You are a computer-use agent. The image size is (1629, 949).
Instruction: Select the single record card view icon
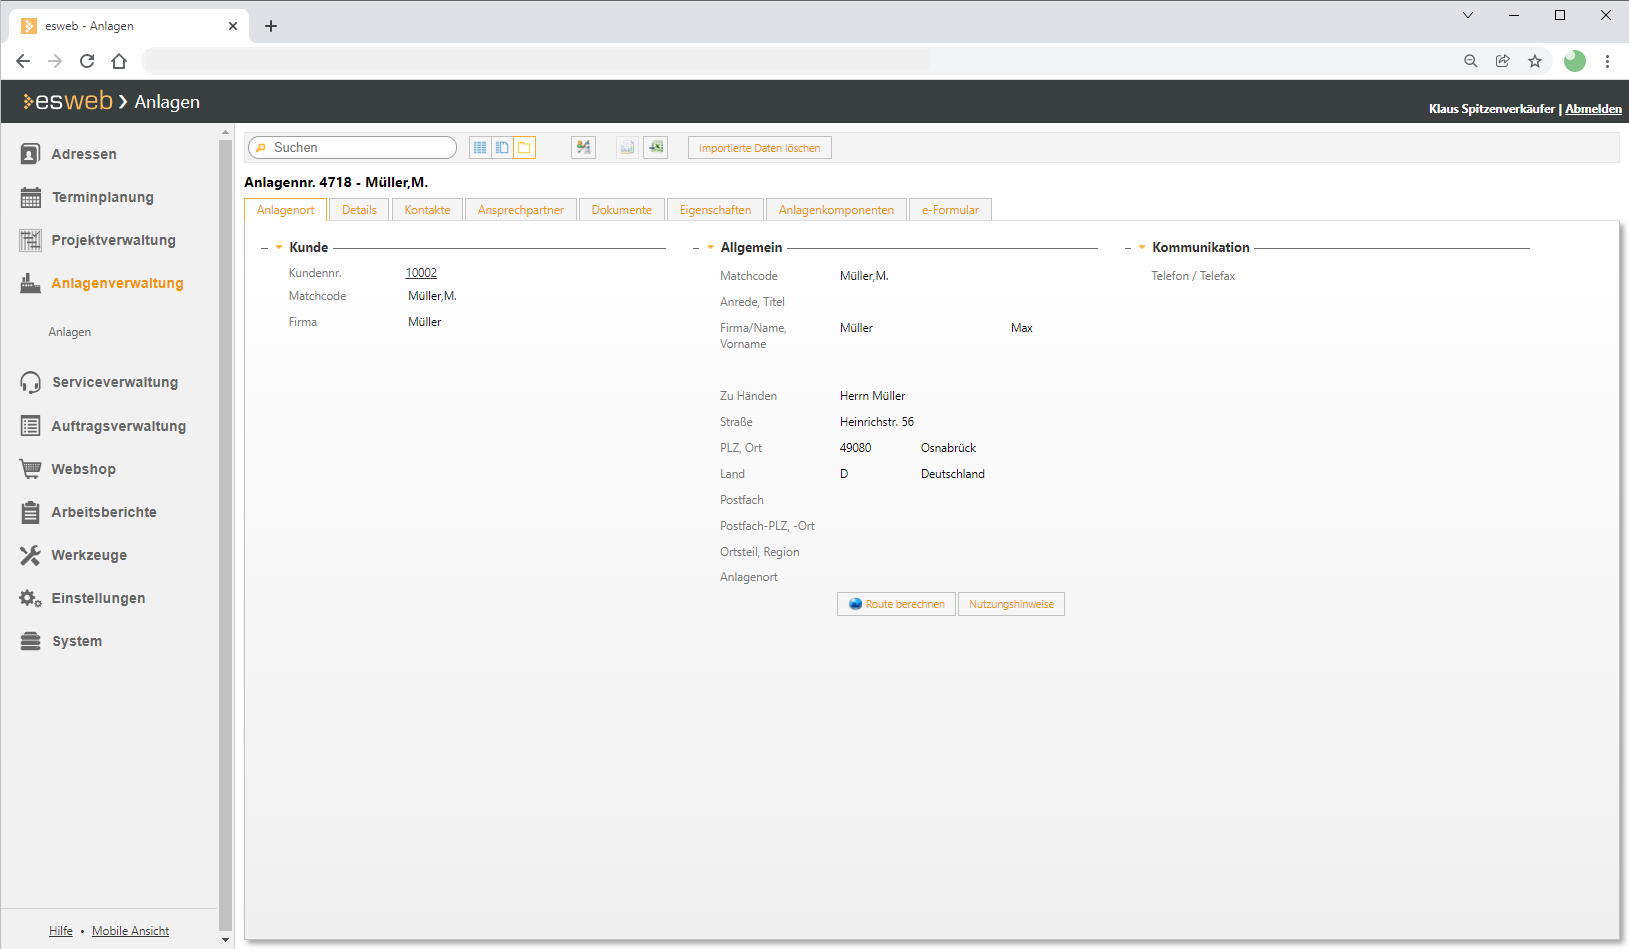[524, 148]
